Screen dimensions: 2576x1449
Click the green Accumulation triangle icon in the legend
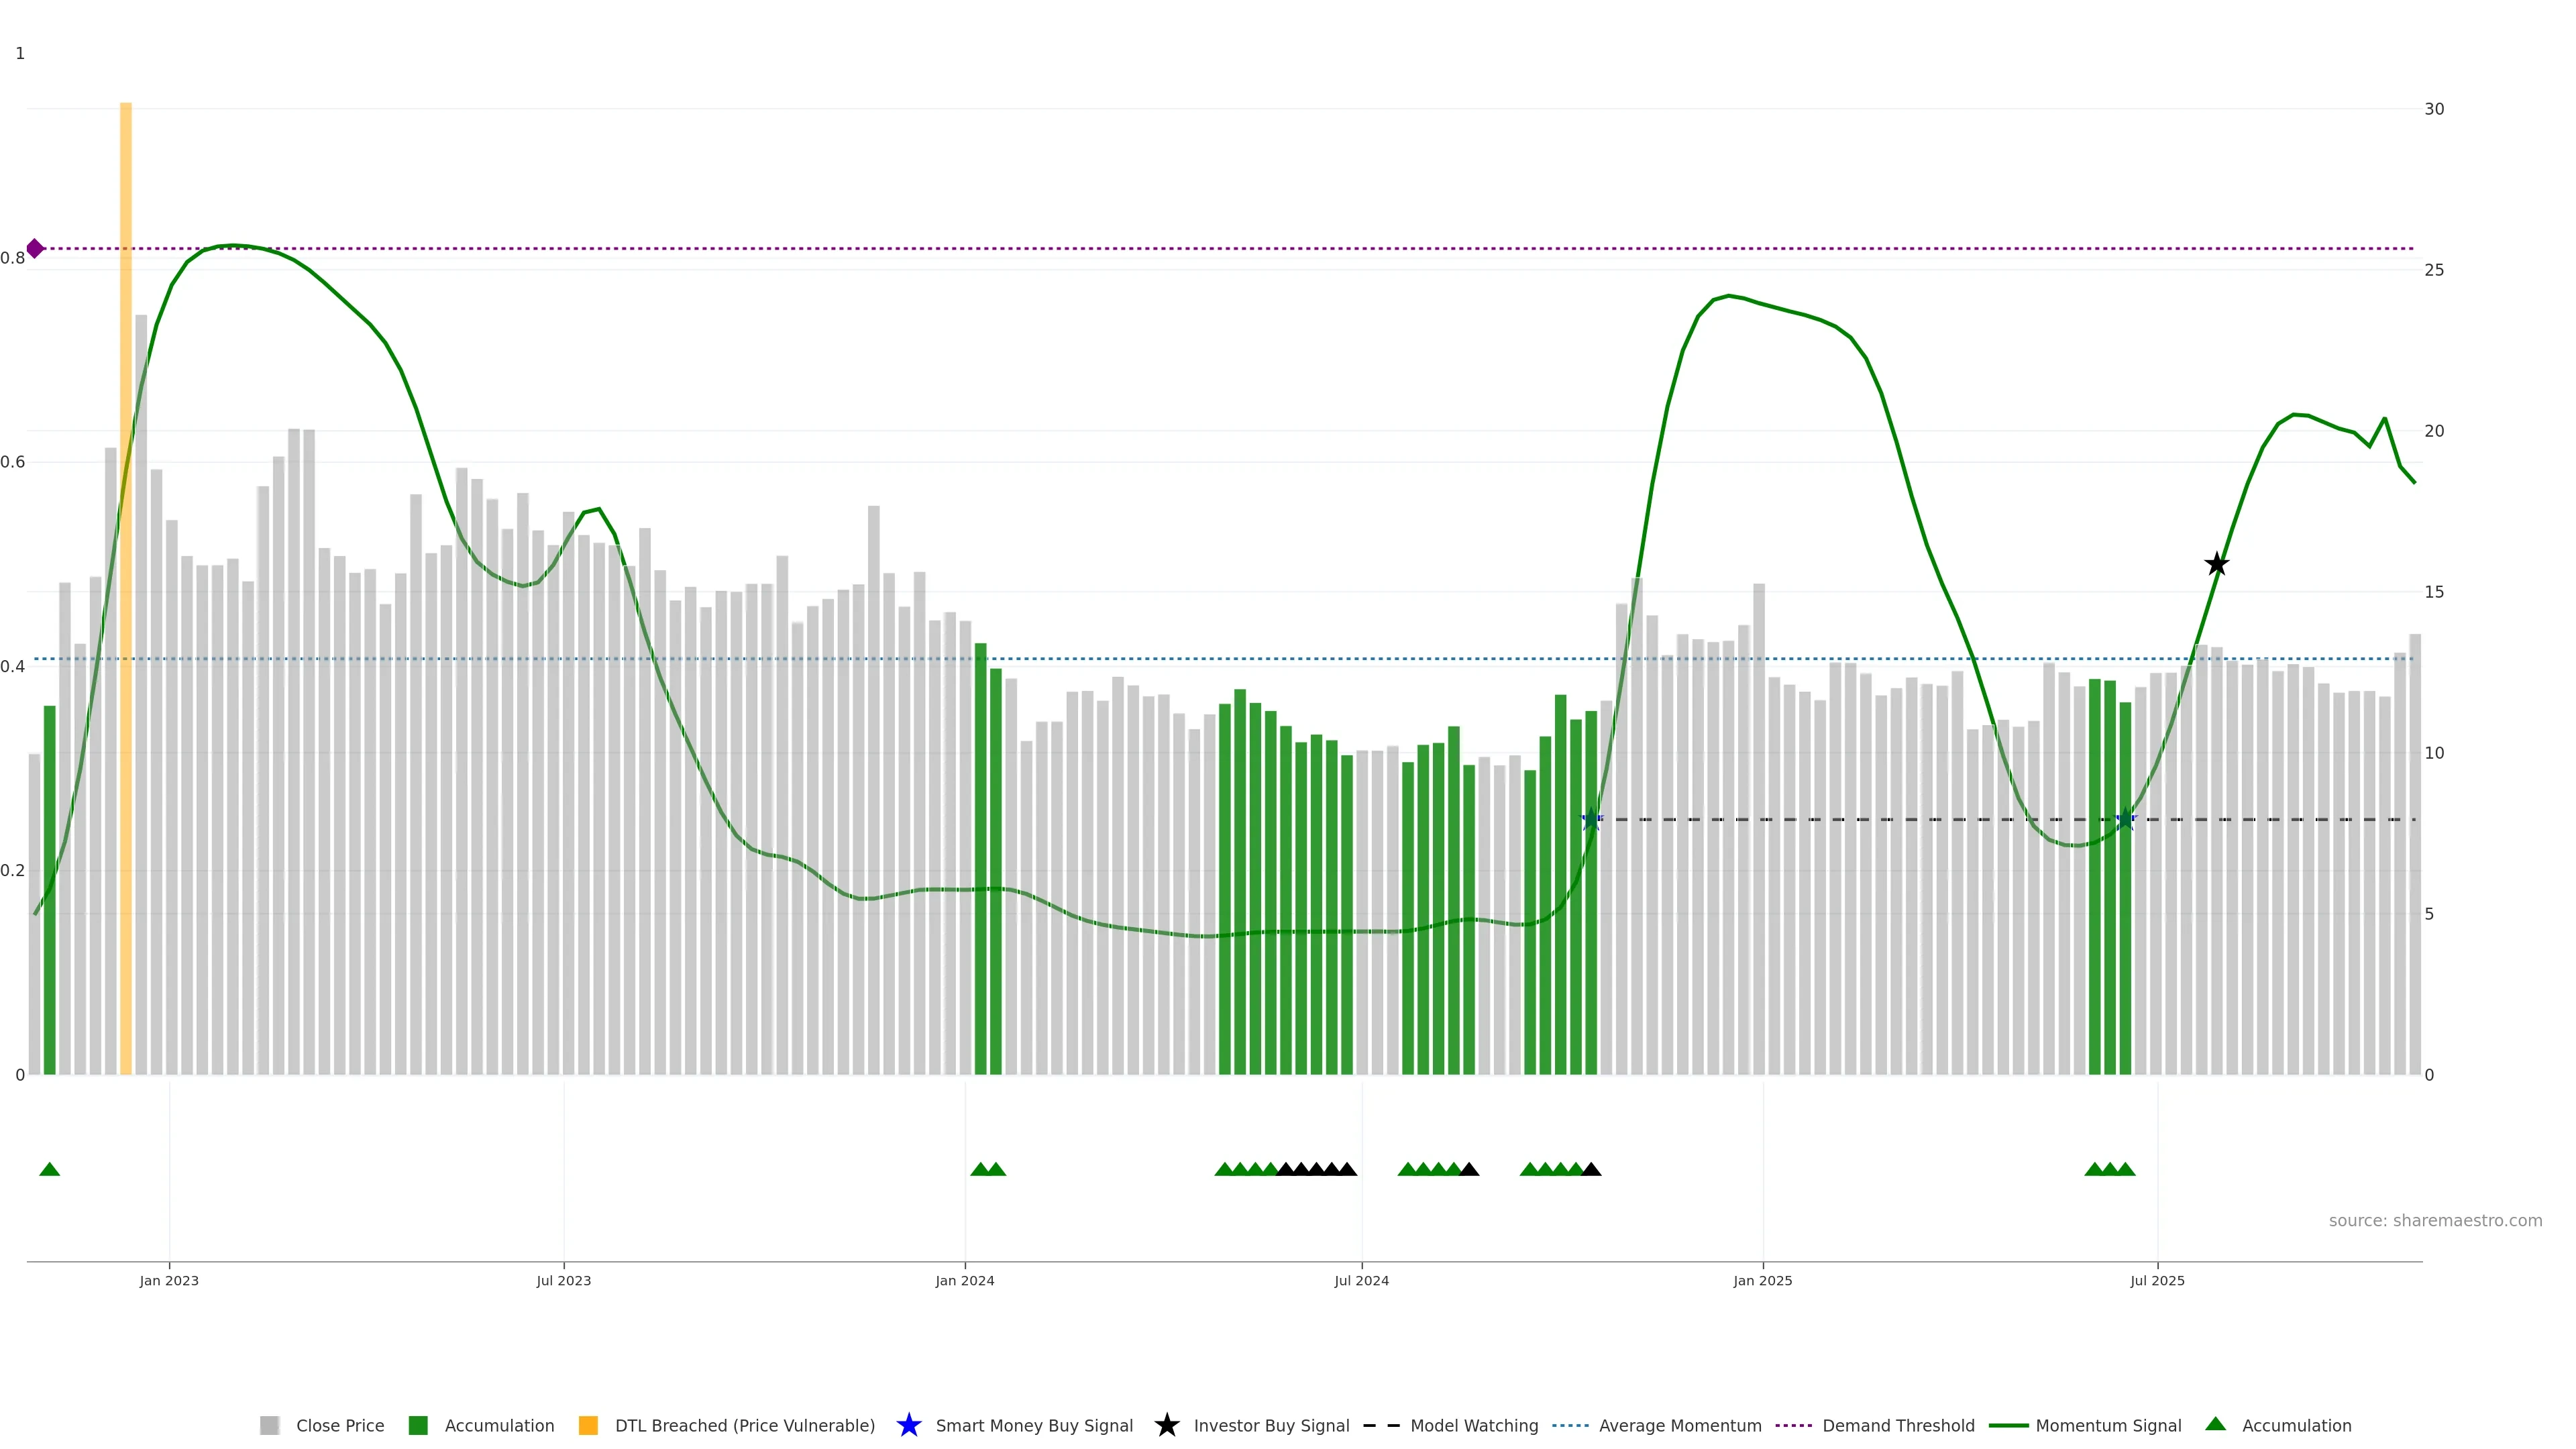pyautogui.click(x=2215, y=1424)
